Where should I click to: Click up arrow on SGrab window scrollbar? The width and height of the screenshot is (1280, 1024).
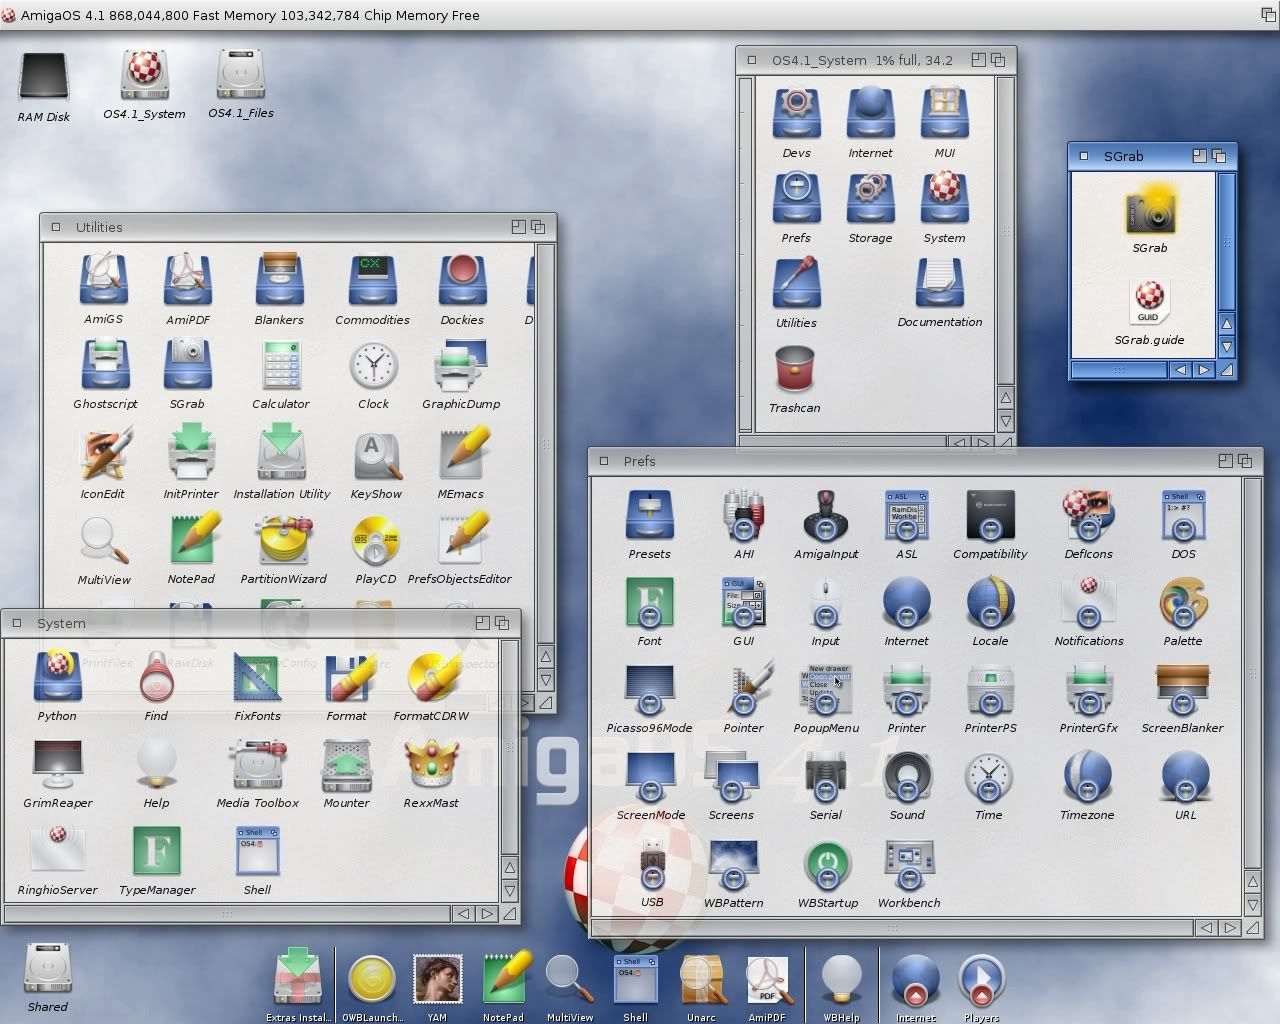(1226, 324)
